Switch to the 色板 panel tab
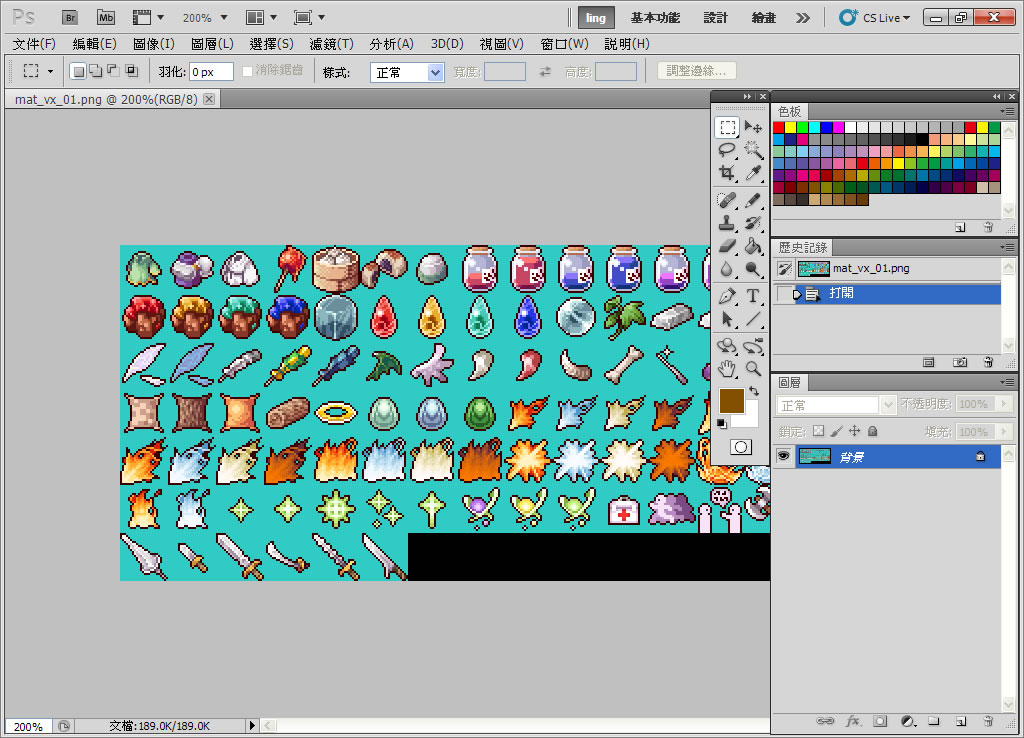1024x738 pixels. pyautogui.click(x=789, y=112)
